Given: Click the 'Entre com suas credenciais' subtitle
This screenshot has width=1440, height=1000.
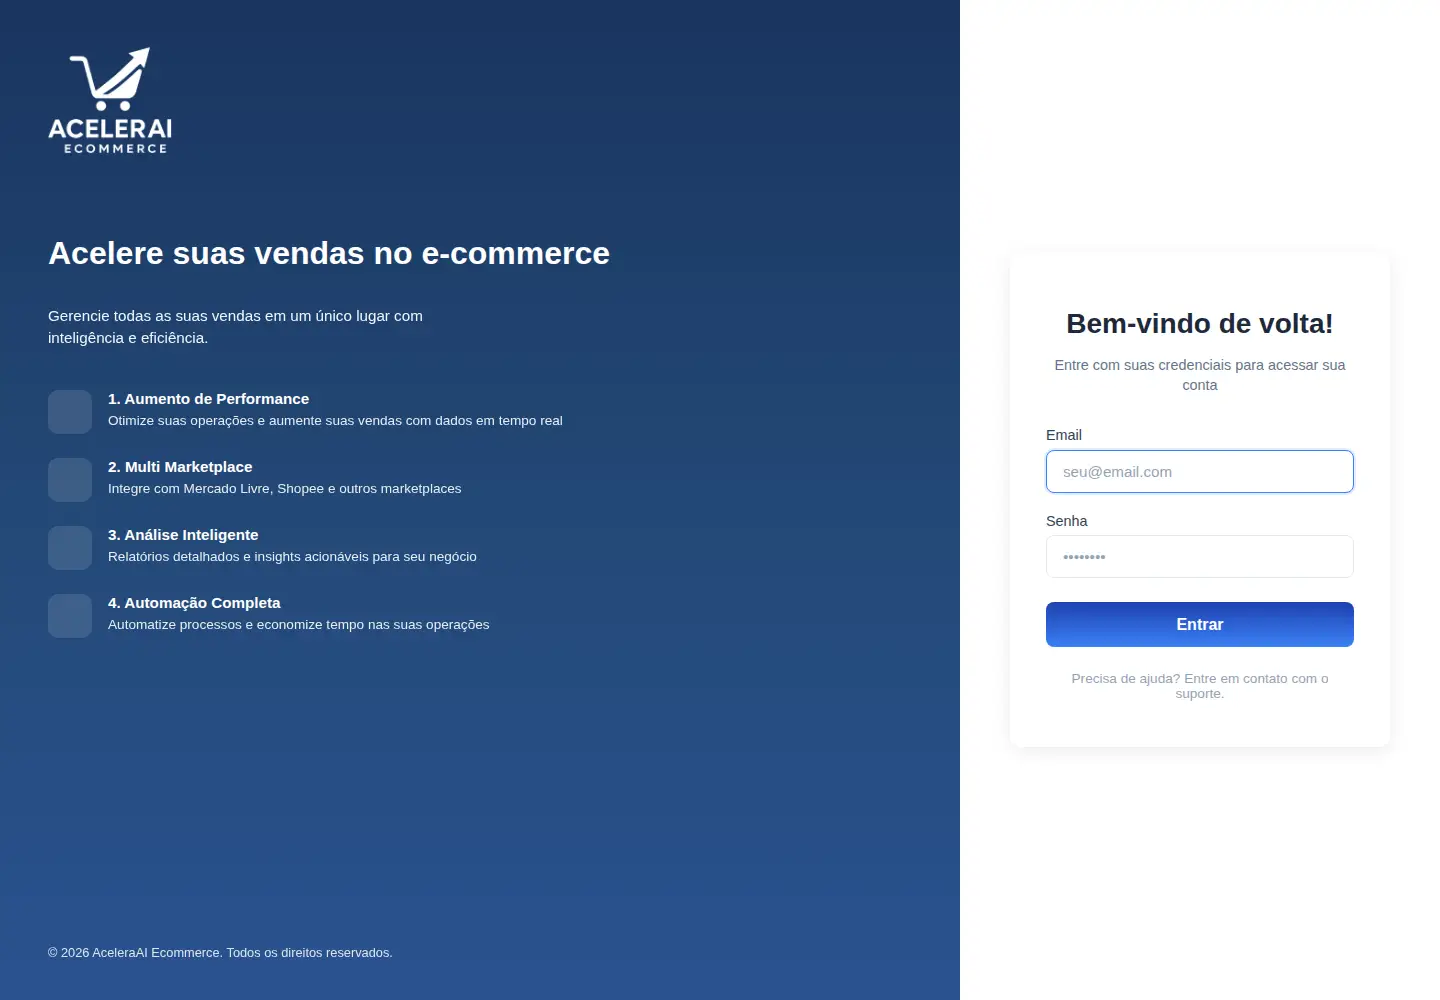Looking at the screenshot, I should [1200, 375].
